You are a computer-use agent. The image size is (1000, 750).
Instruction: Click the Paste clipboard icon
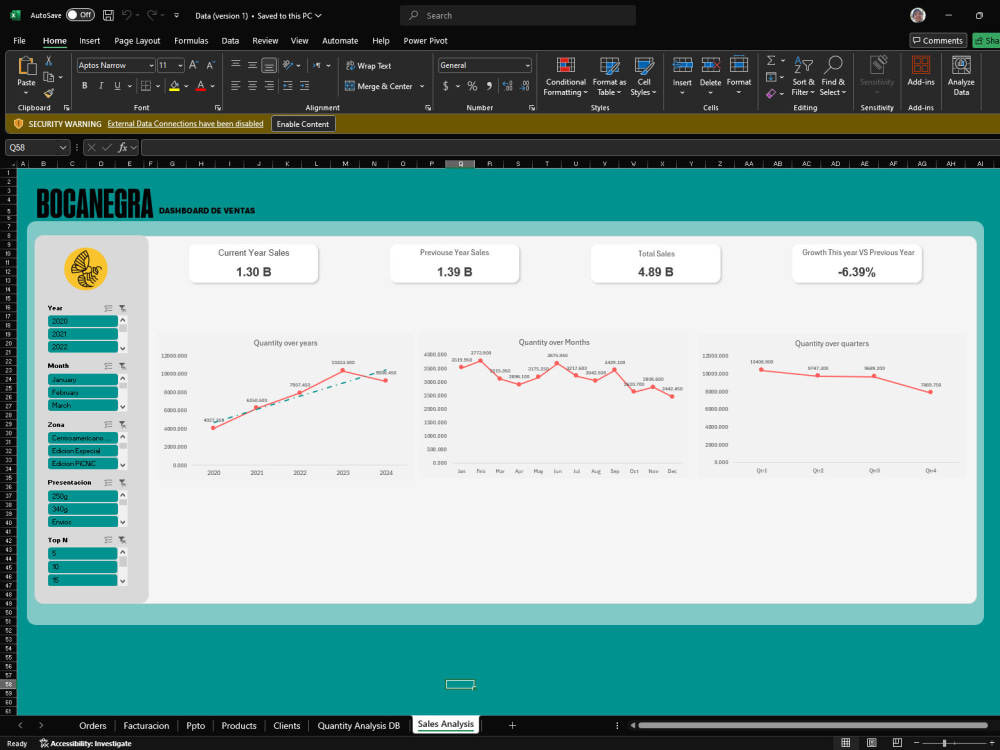click(x=27, y=65)
